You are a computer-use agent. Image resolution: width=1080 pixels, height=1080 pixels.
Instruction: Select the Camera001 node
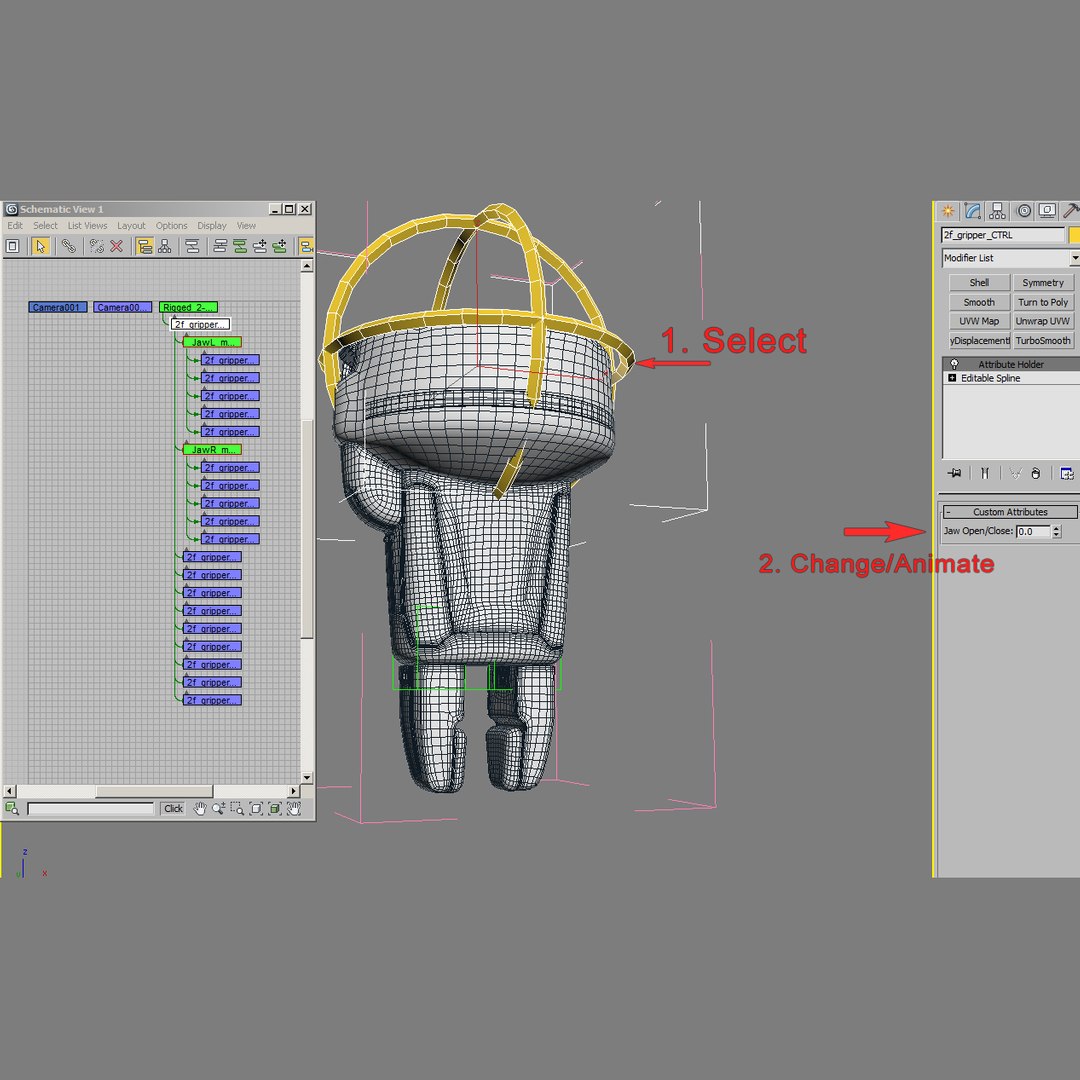(x=58, y=307)
